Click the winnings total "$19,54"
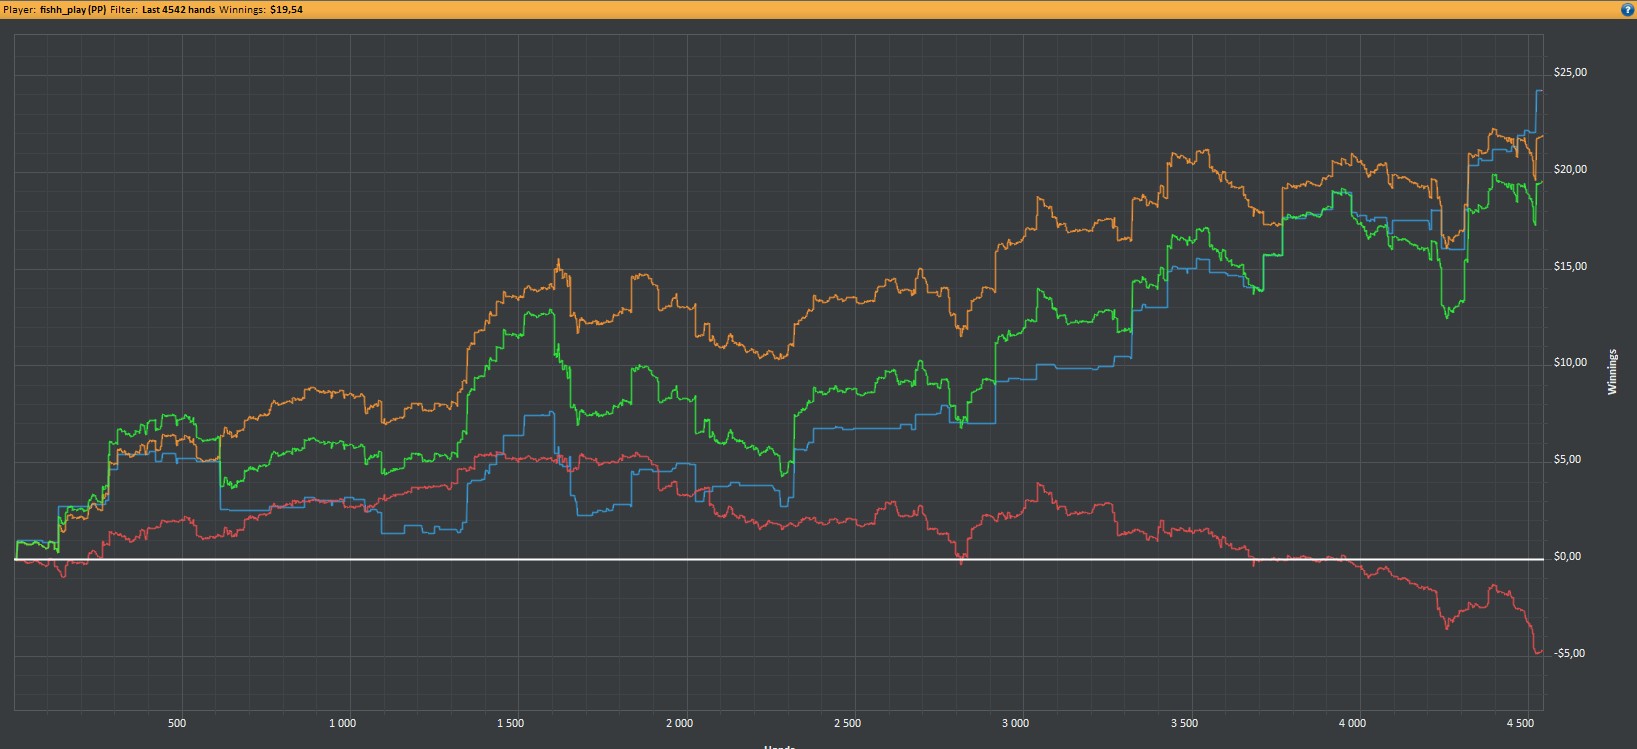The width and height of the screenshot is (1637, 749). [x=286, y=9]
